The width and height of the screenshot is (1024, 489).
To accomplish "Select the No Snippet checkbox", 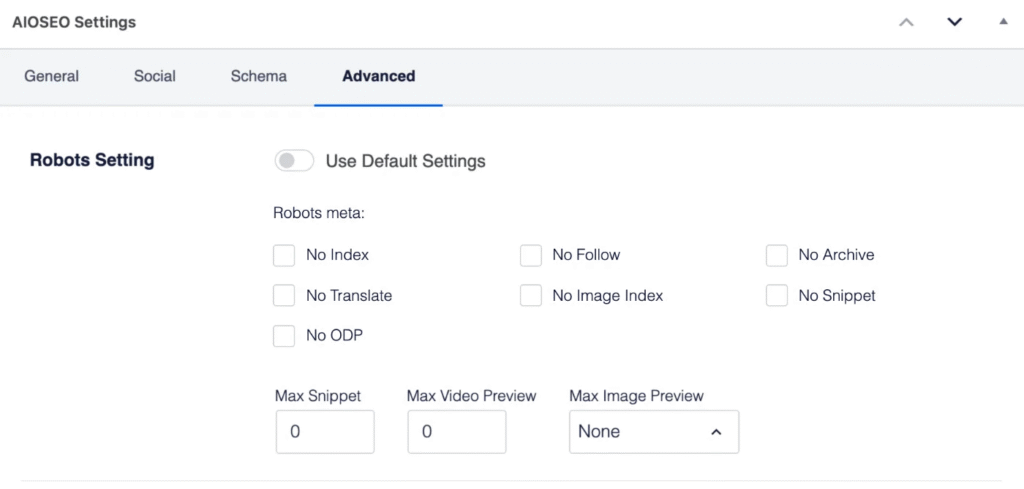I will coord(777,296).
